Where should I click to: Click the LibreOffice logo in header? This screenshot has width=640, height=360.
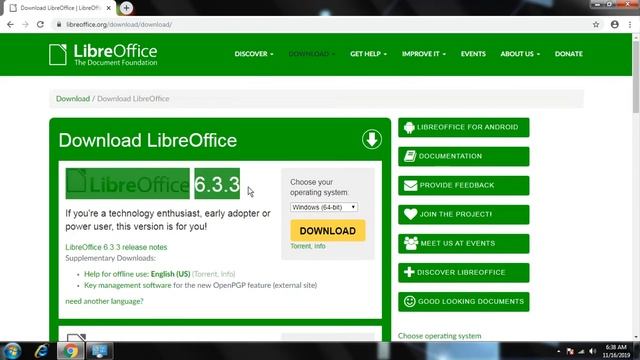(103, 54)
